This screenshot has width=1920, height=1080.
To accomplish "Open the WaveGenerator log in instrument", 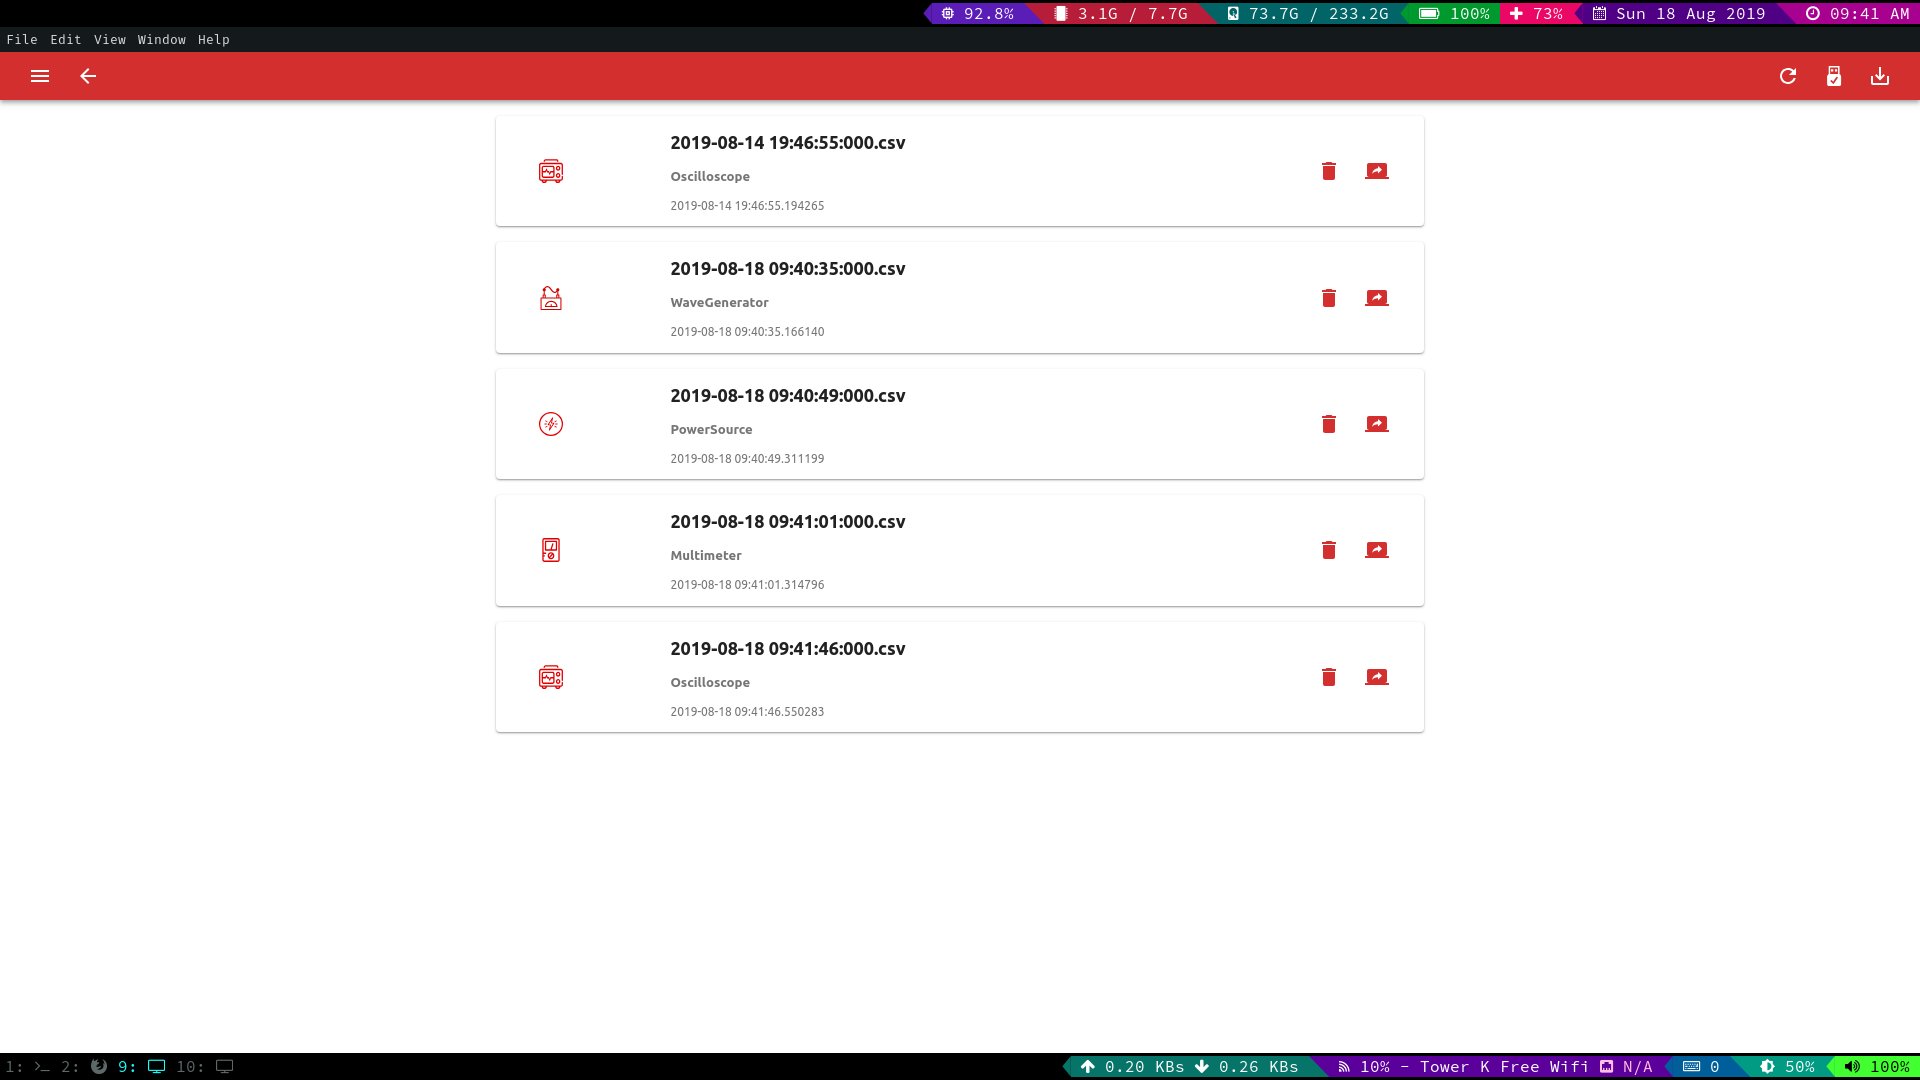I will 1377,298.
